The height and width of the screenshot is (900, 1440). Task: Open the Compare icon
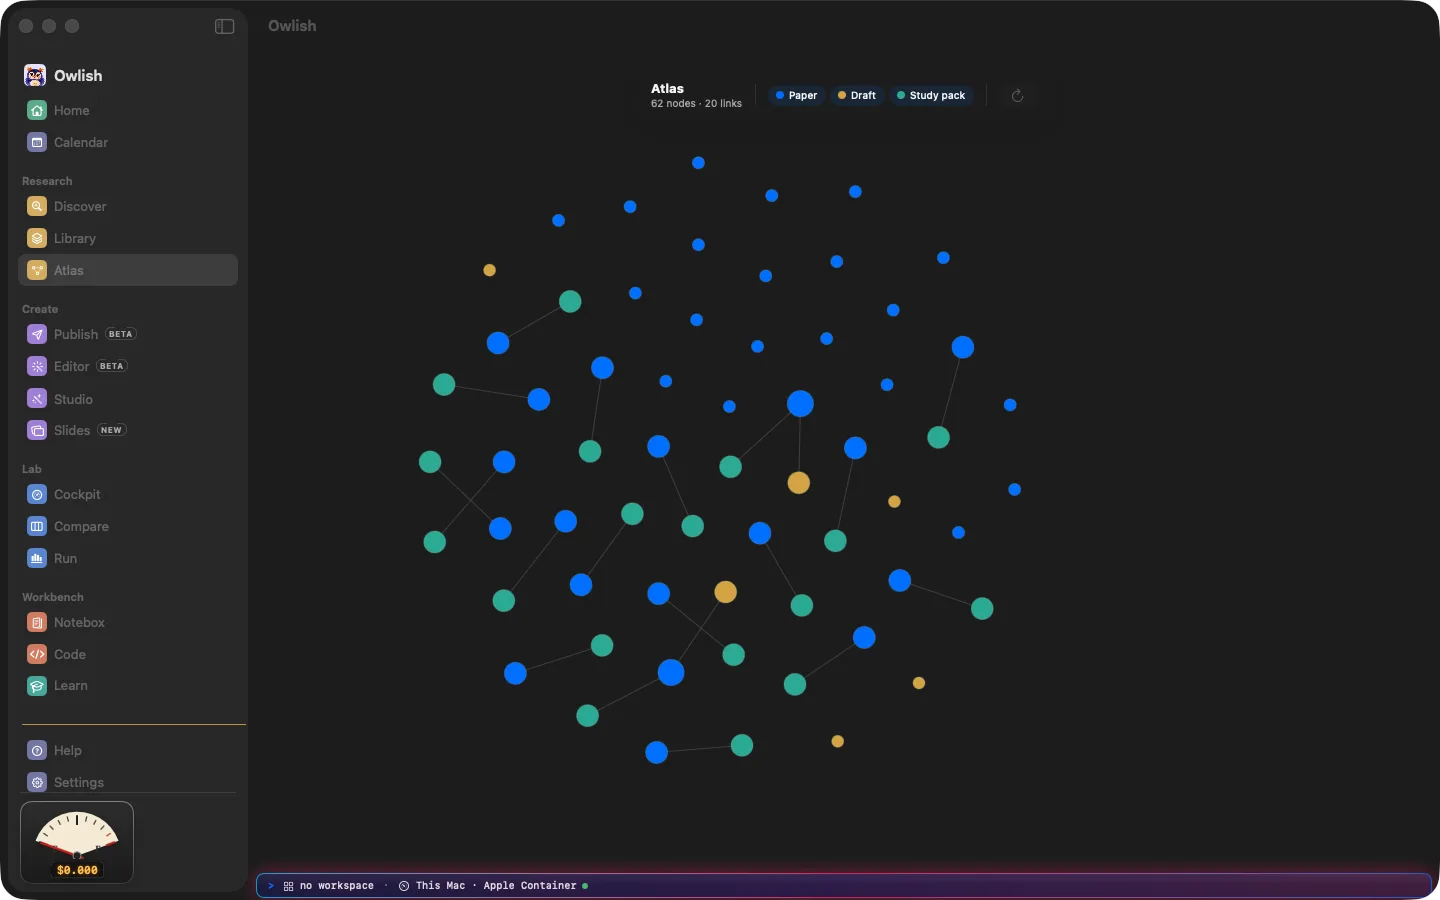tap(37, 526)
